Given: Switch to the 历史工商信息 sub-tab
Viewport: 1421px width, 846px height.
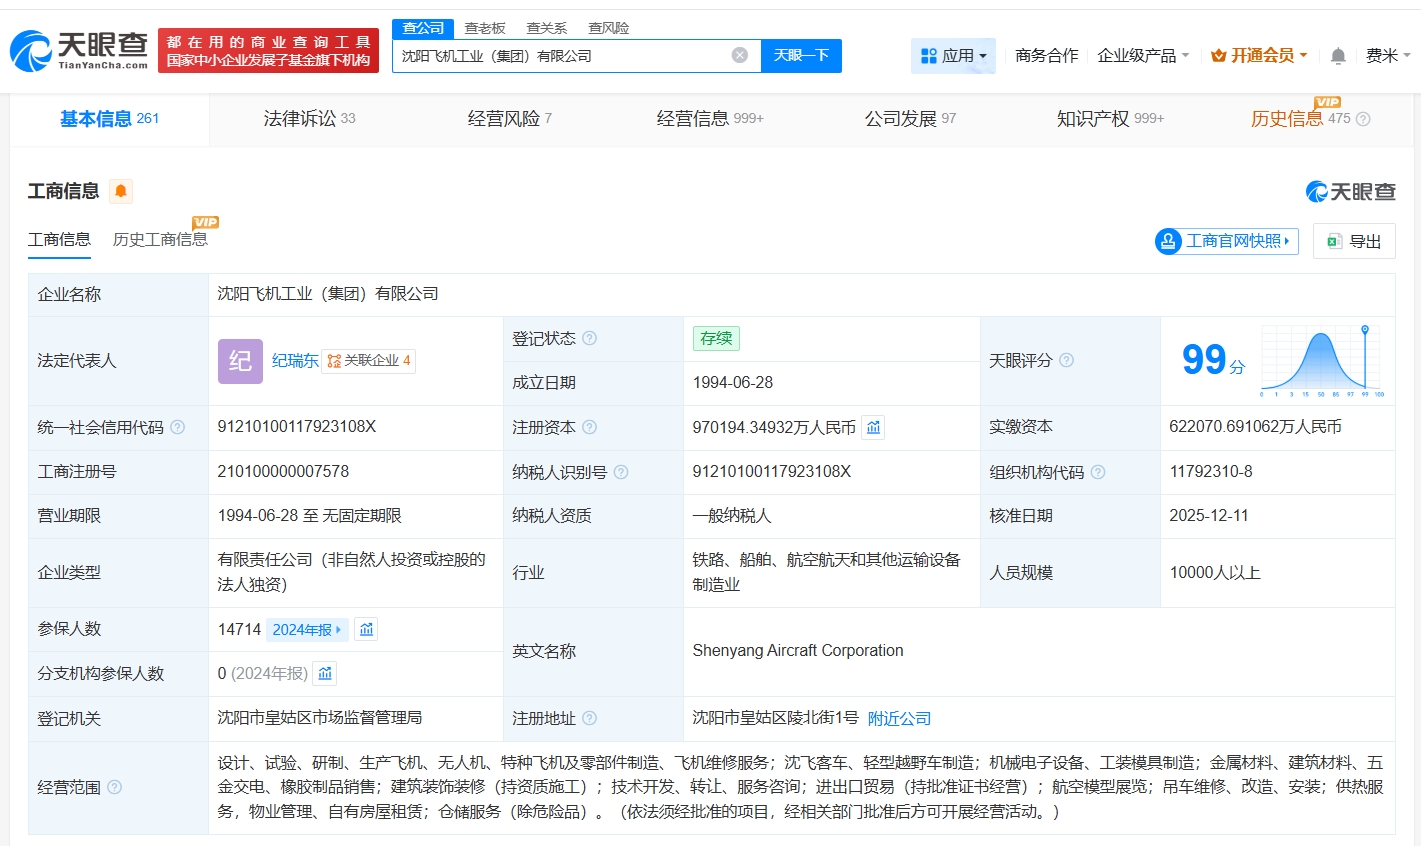Looking at the screenshot, I should (160, 240).
